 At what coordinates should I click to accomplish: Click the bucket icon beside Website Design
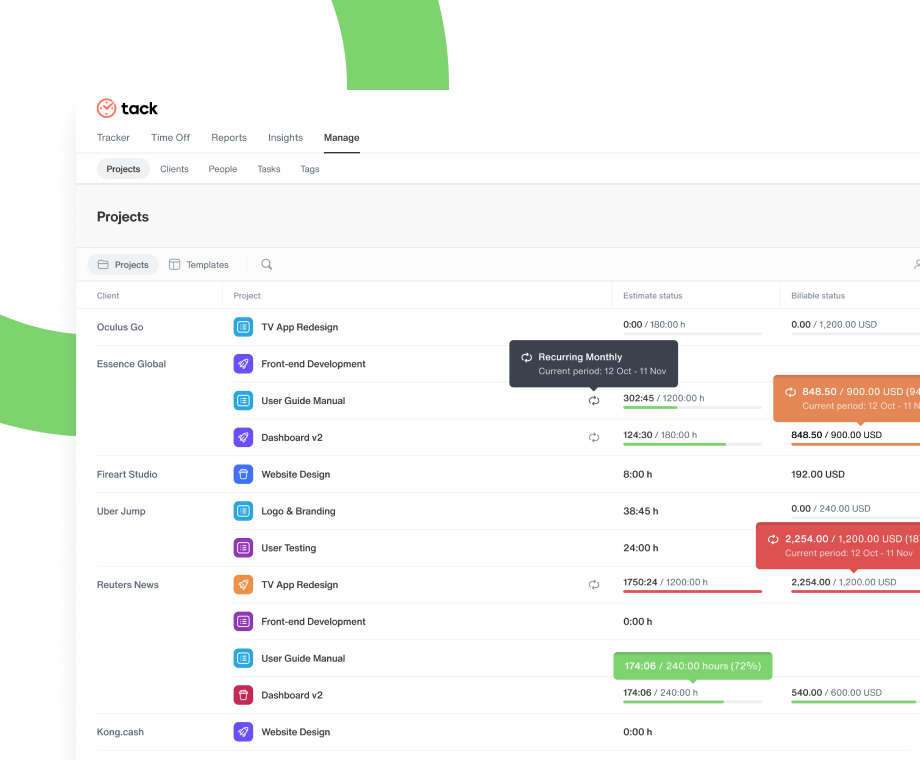pos(241,474)
